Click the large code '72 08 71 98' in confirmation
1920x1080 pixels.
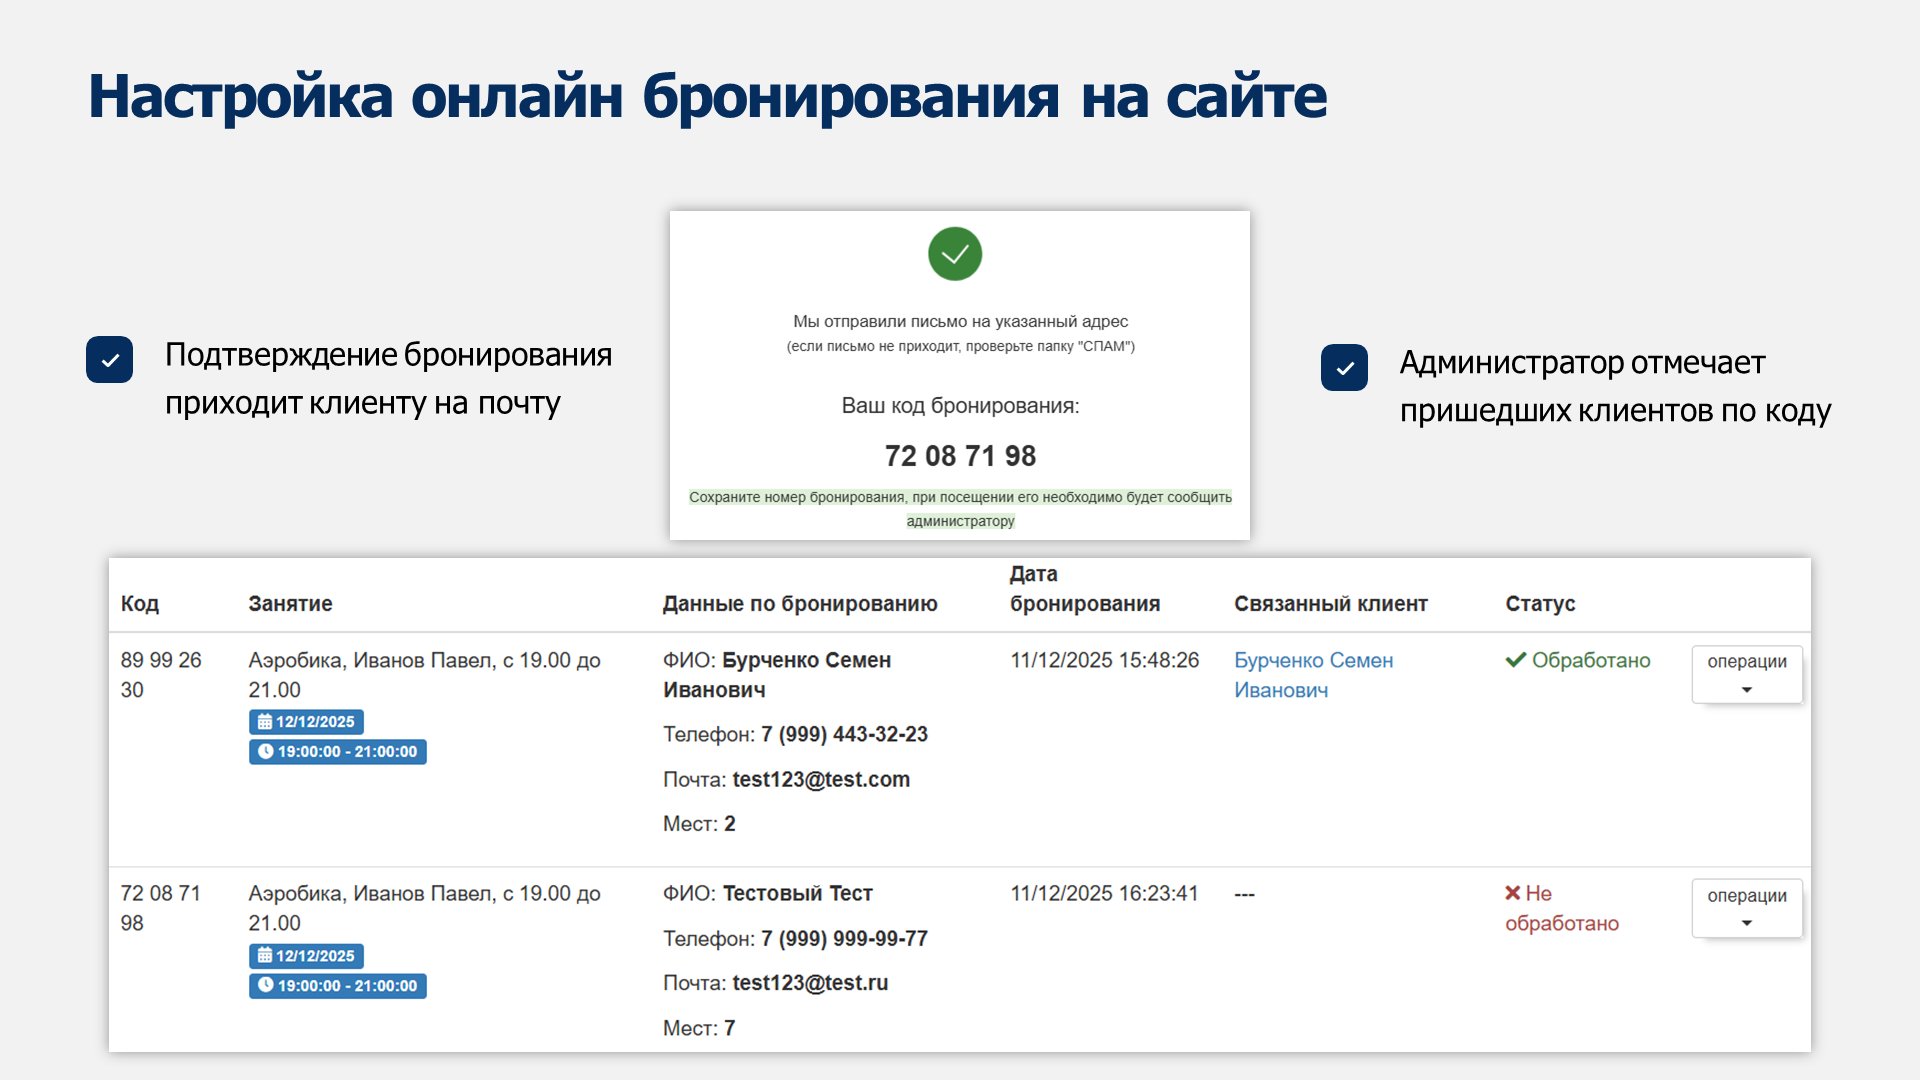(960, 456)
